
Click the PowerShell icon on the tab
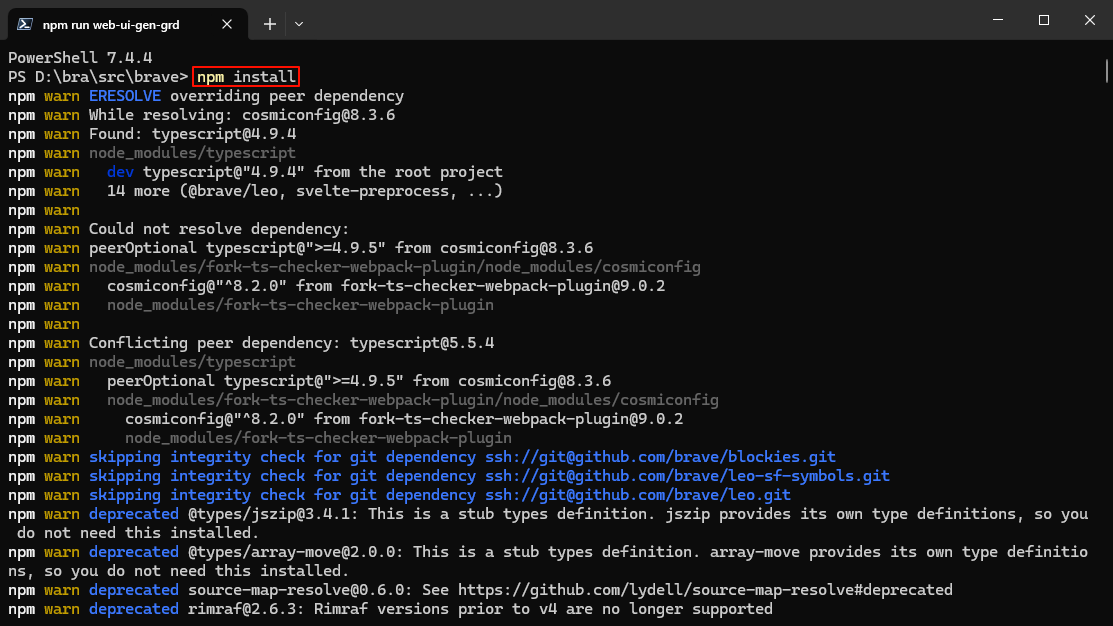(25, 24)
